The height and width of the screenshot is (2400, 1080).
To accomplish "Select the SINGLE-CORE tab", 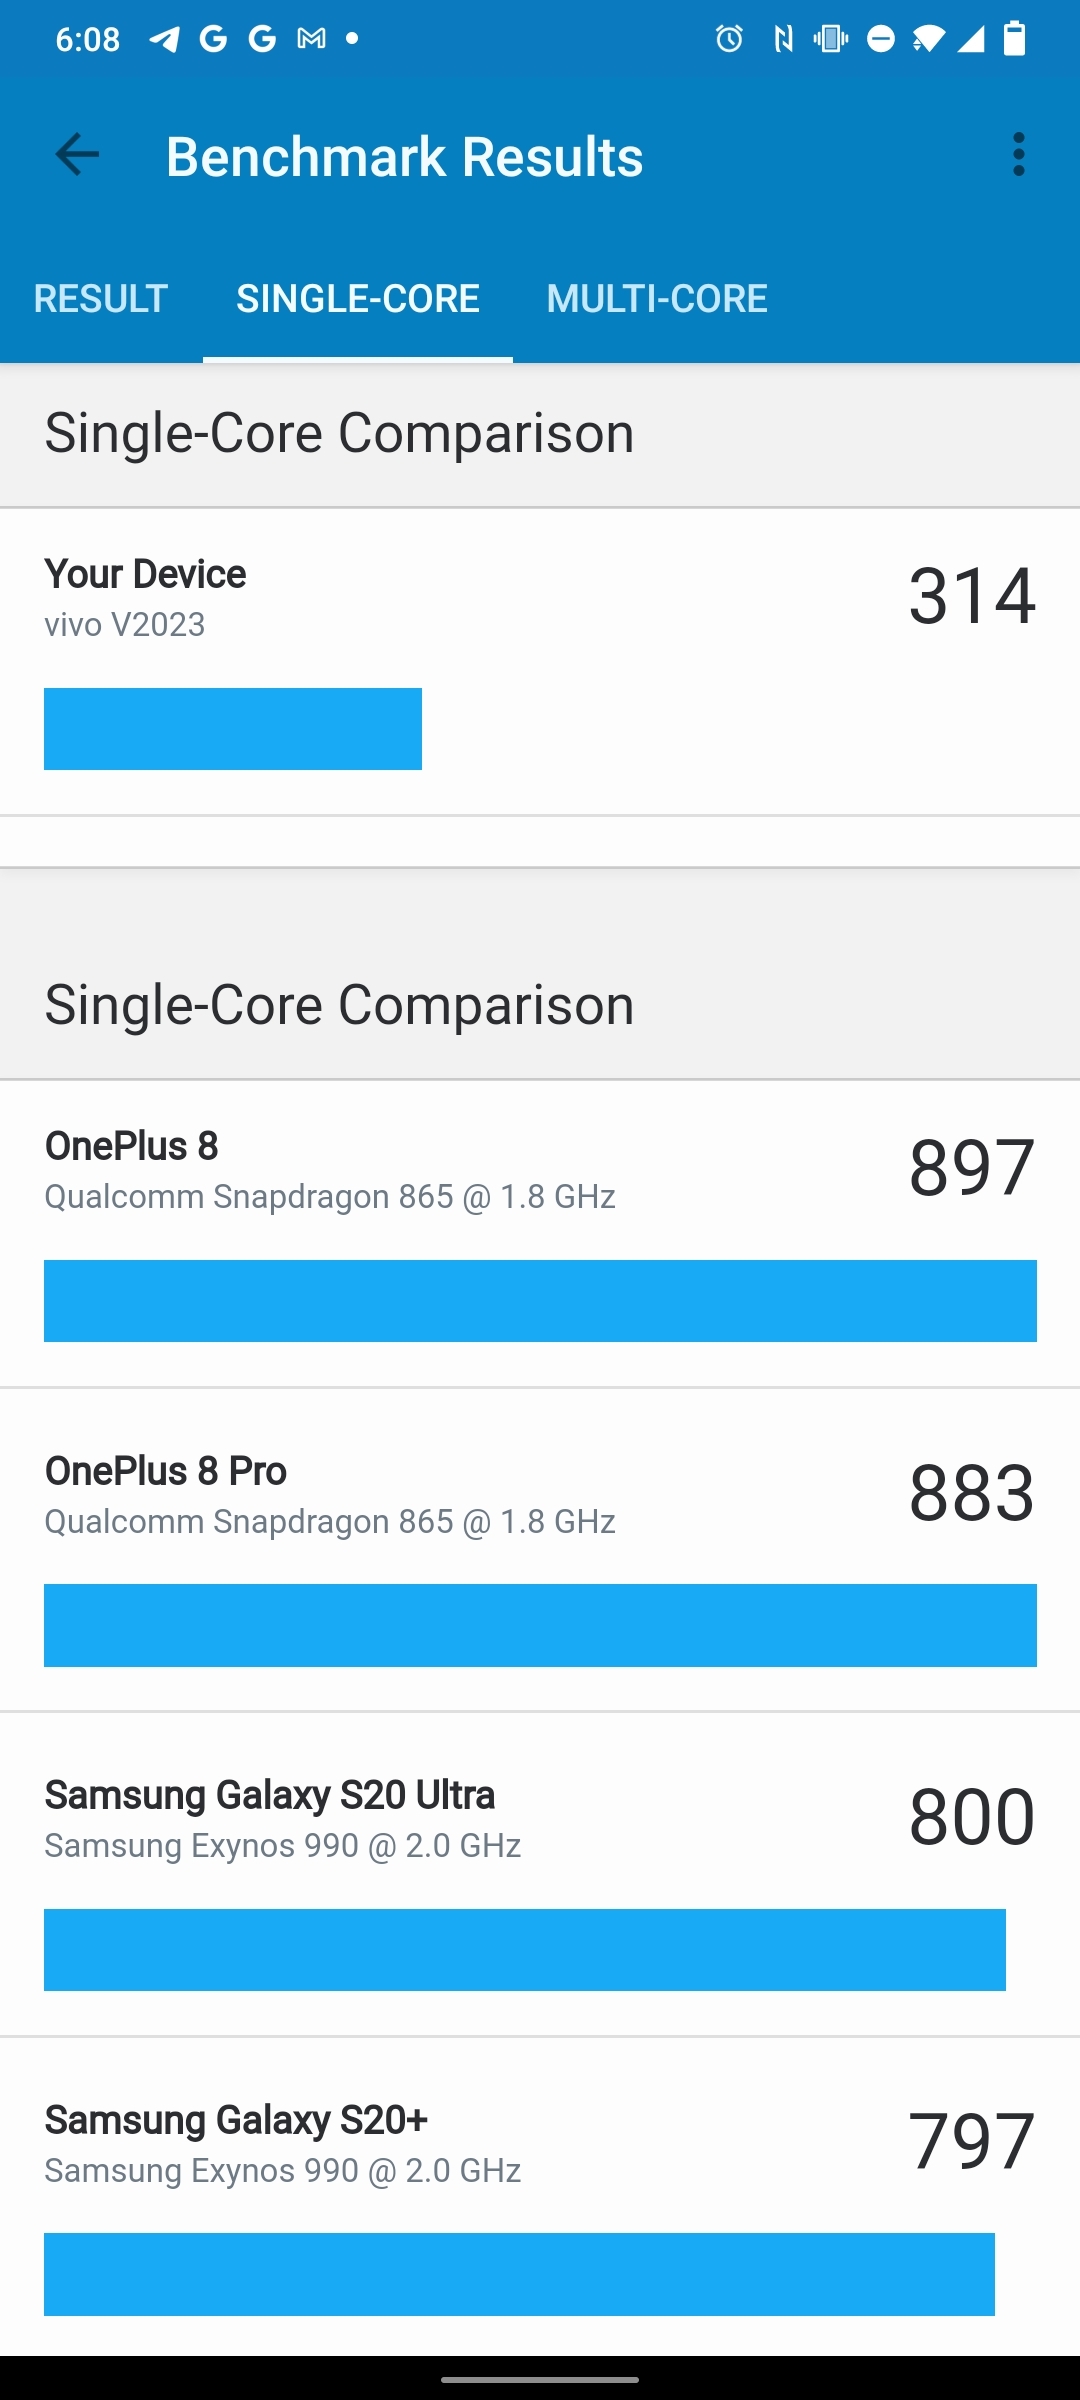I will click(x=358, y=299).
